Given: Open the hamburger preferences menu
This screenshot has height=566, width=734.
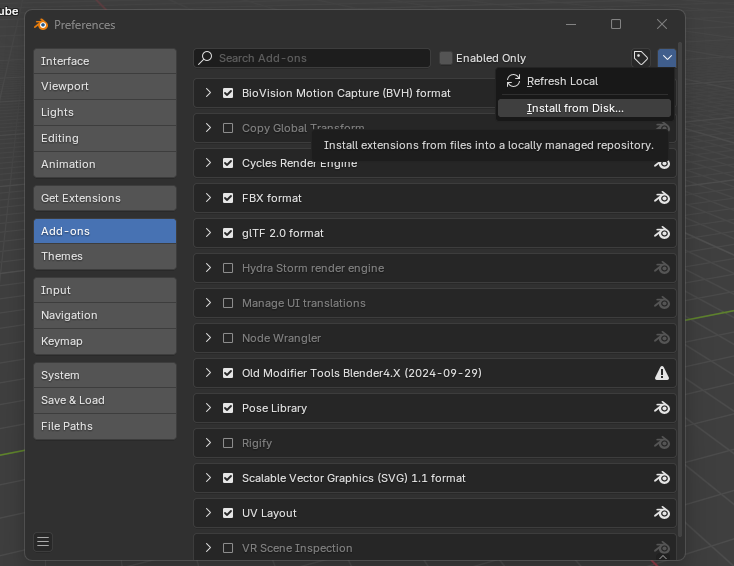Looking at the screenshot, I should tap(43, 542).
